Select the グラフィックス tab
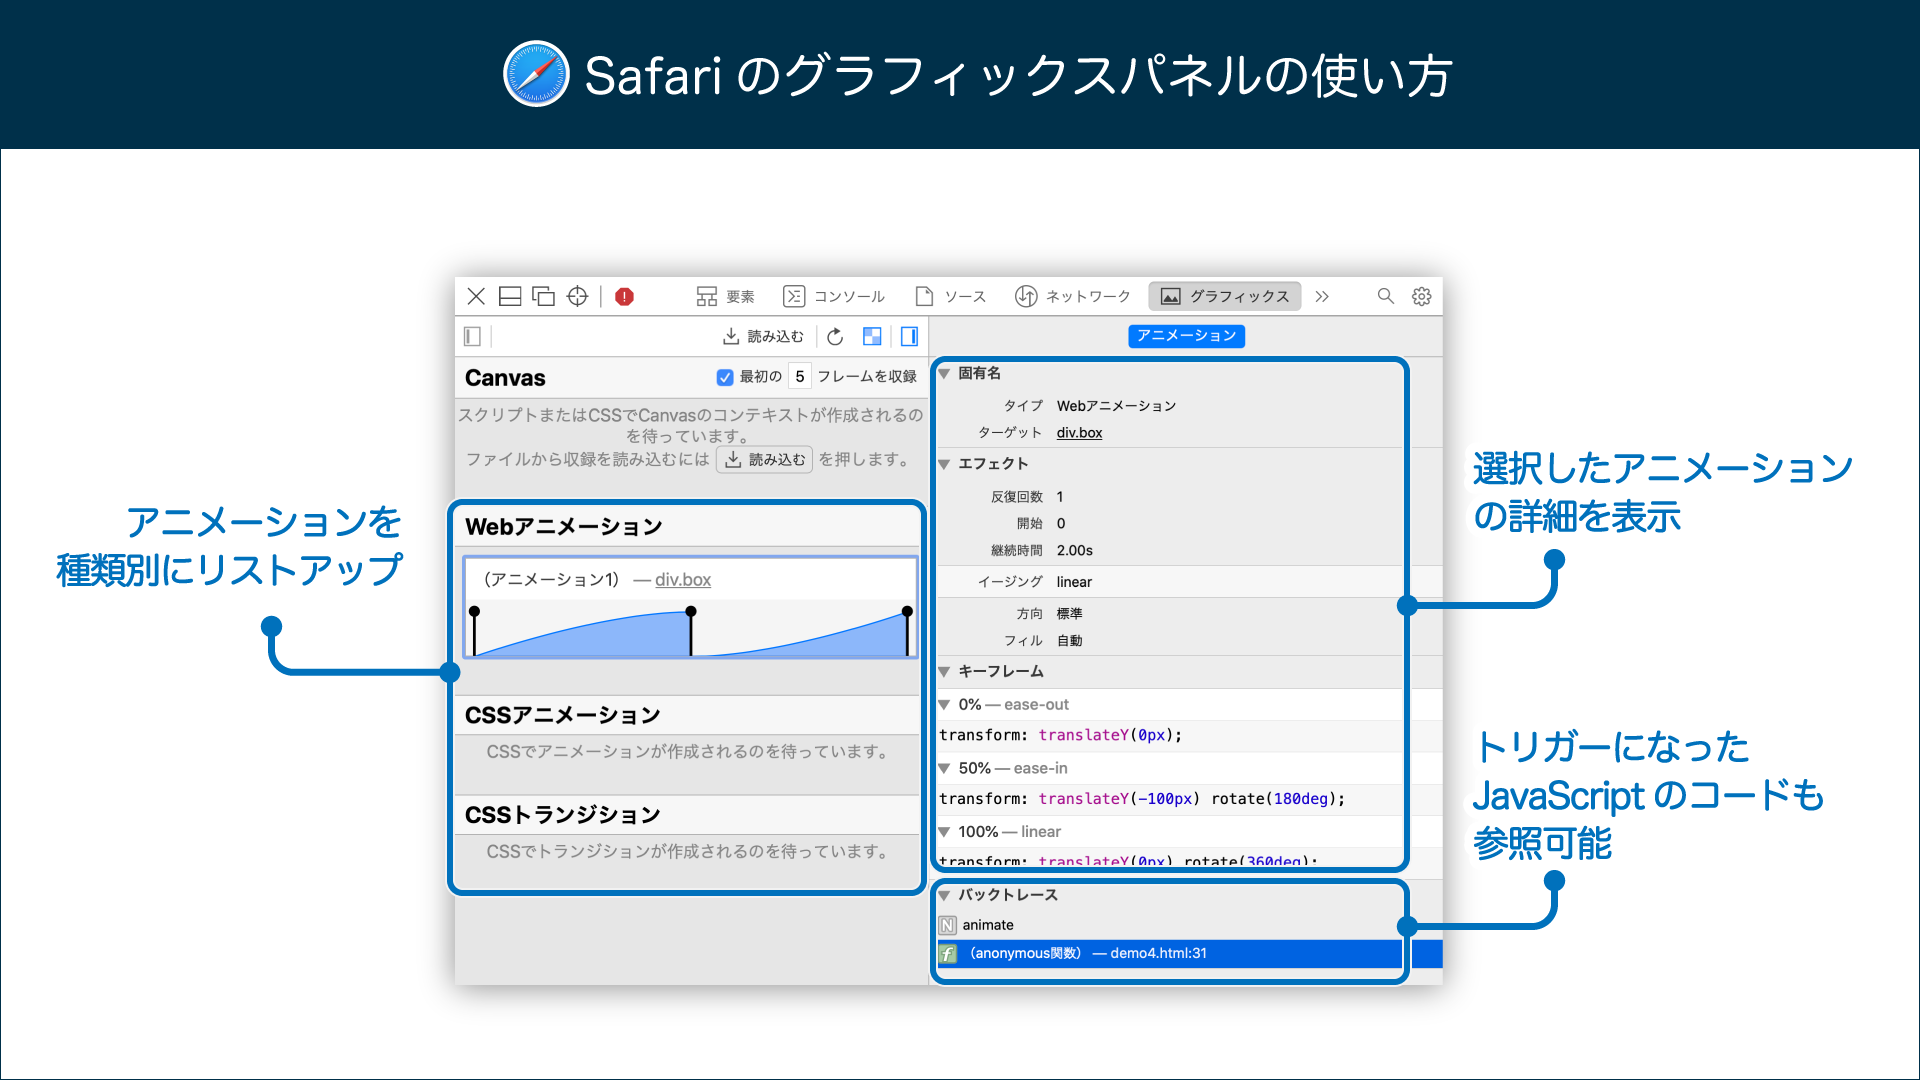 1225,296
